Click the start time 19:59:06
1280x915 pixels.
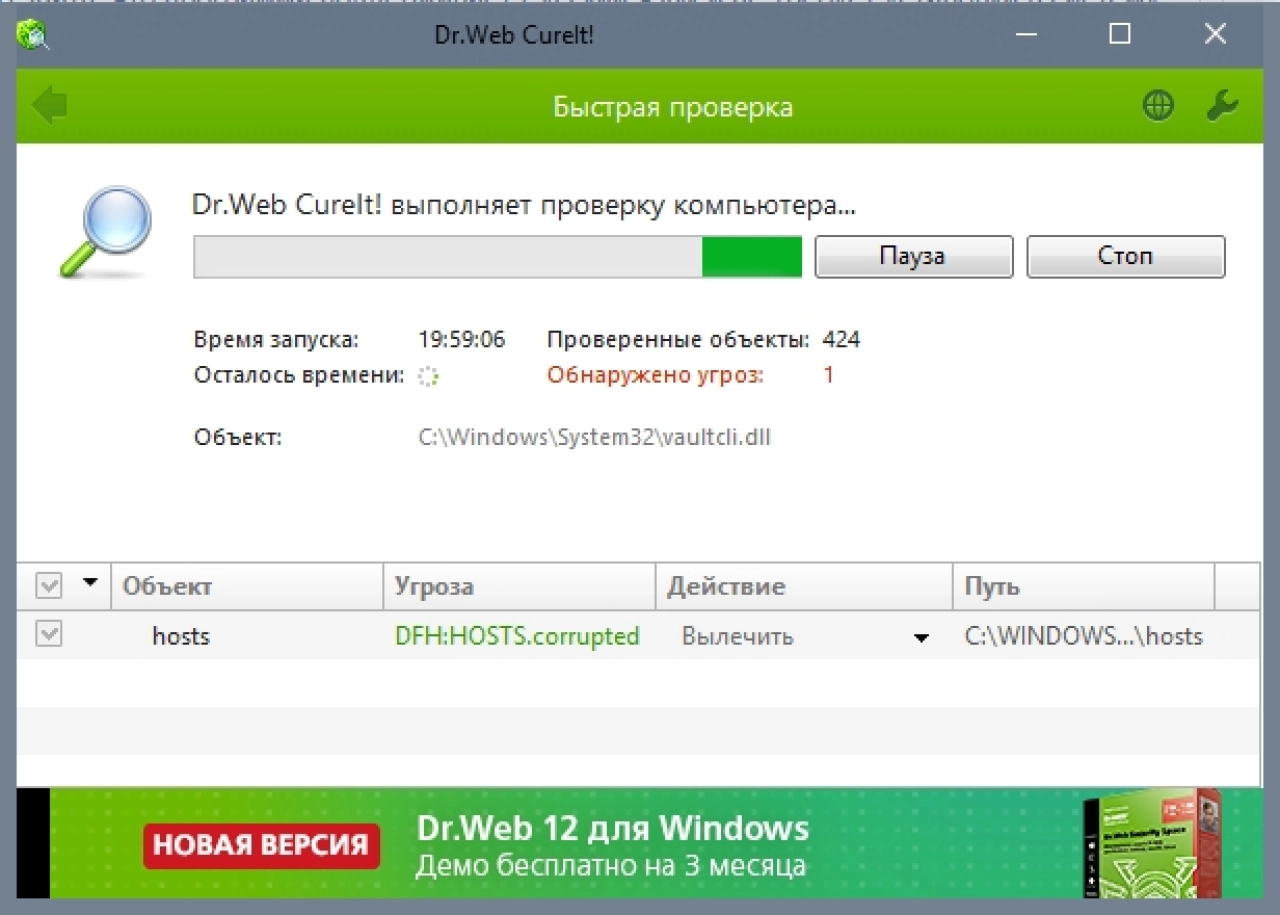click(x=462, y=340)
